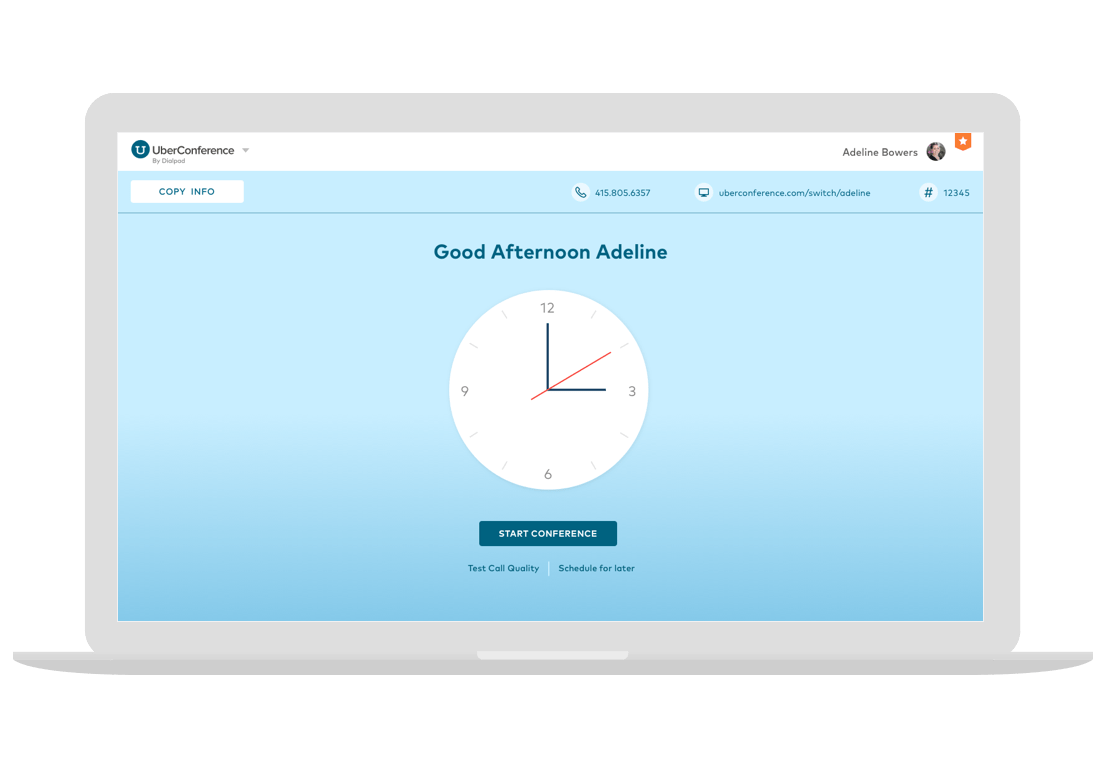1106x768 pixels.
Task: Click the screen-share monitor icon
Action: click(703, 192)
